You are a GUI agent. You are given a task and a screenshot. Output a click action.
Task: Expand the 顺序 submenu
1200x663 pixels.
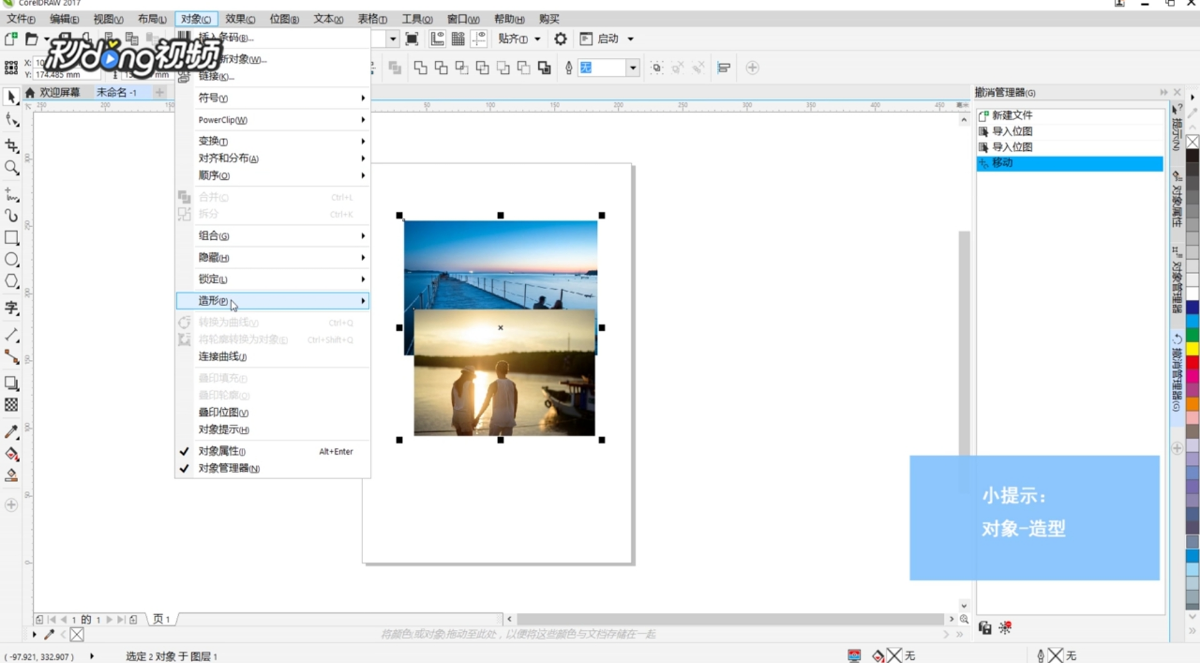pyautogui.click(x=272, y=175)
